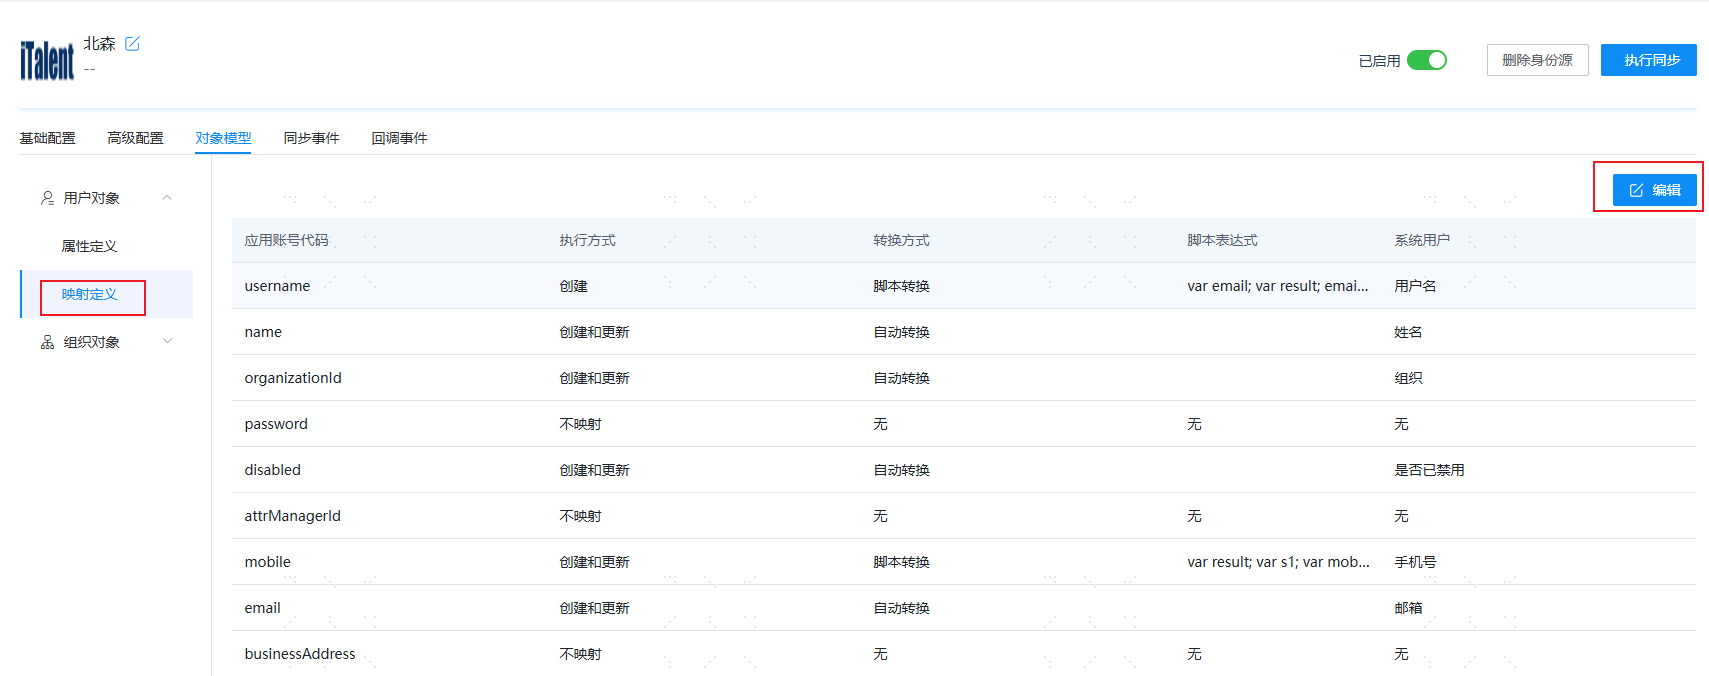Click the 执行同步 button
The height and width of the screenshot is (676, 1709).
tap(1648, 60)
